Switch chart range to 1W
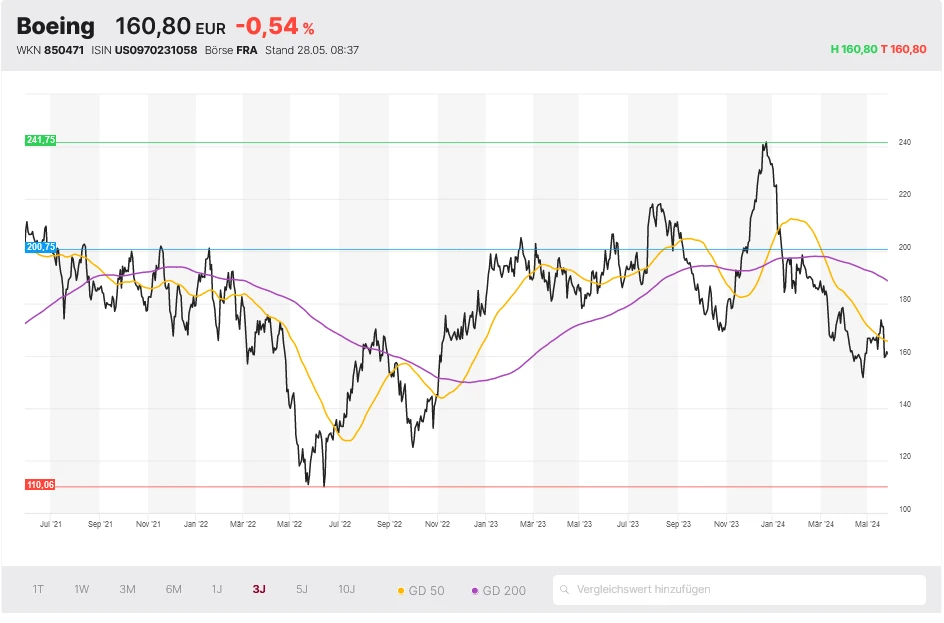944x623 pixels. click(x=82, y=589)
